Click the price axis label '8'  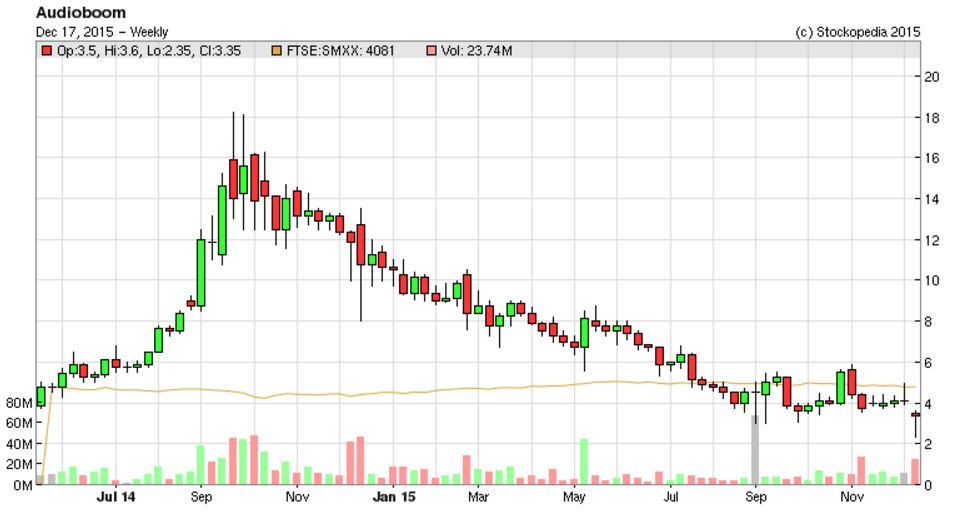click(928, 322)
